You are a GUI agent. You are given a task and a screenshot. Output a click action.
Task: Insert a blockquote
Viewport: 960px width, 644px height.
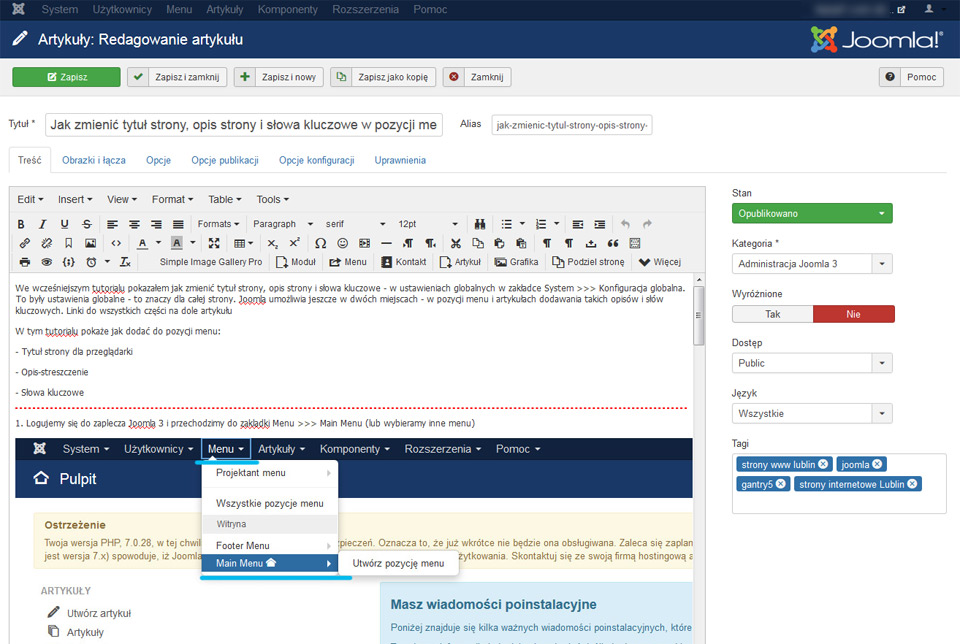point(613,243)
